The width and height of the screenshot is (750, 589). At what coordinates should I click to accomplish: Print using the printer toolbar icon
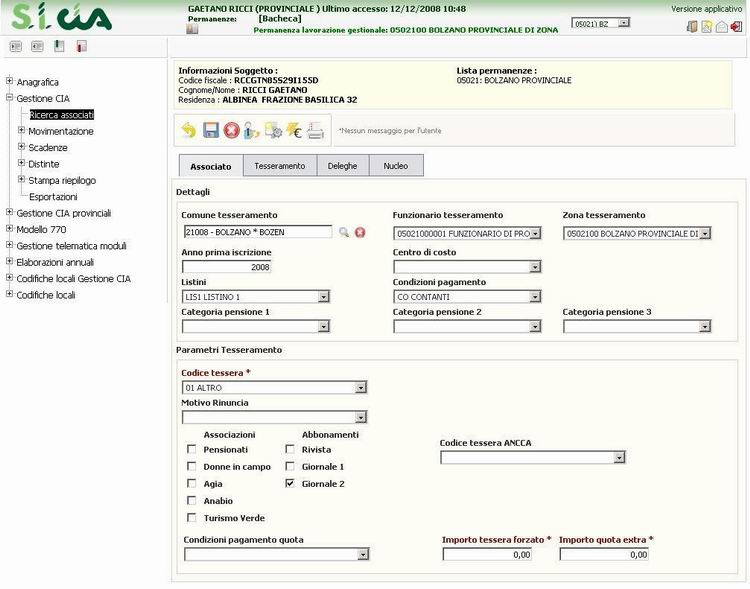coord(315,130)
